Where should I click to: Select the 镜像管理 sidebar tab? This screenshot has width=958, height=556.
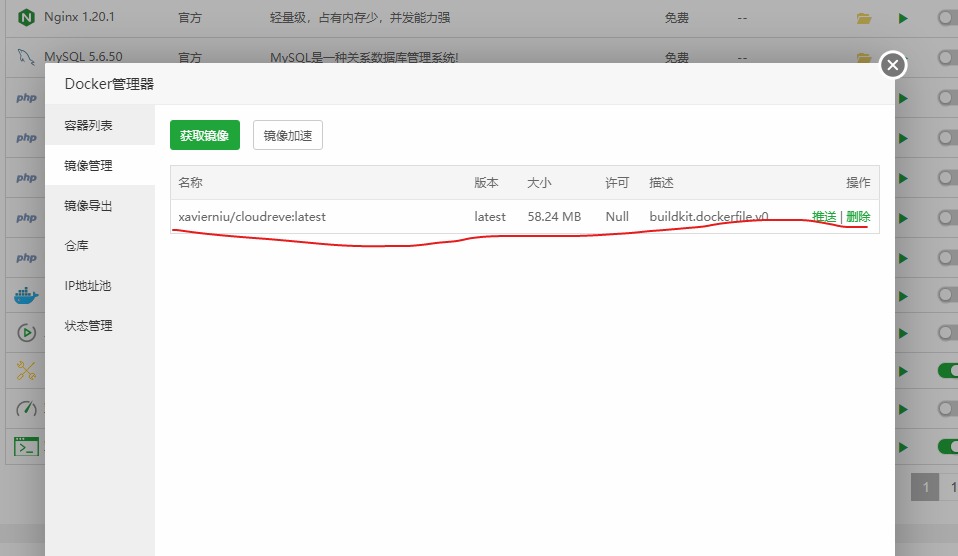coord(100,166)
